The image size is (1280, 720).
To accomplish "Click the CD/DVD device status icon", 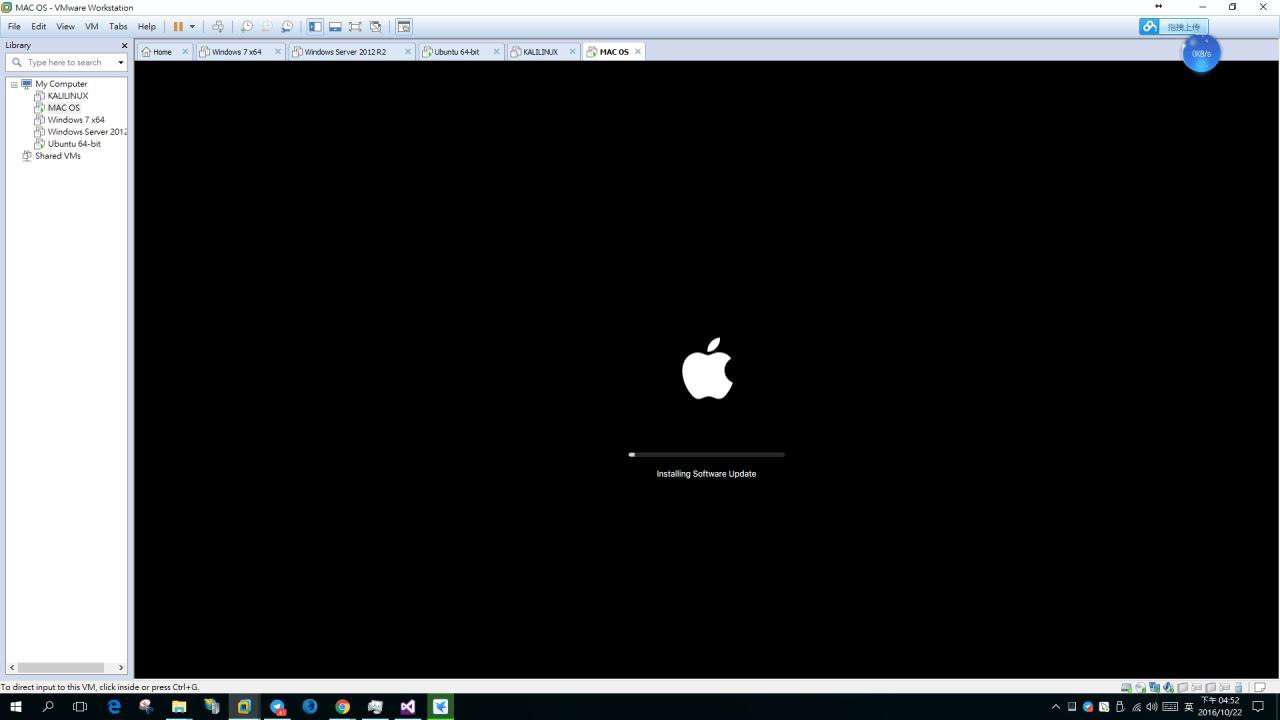I will pos(1140,687).
